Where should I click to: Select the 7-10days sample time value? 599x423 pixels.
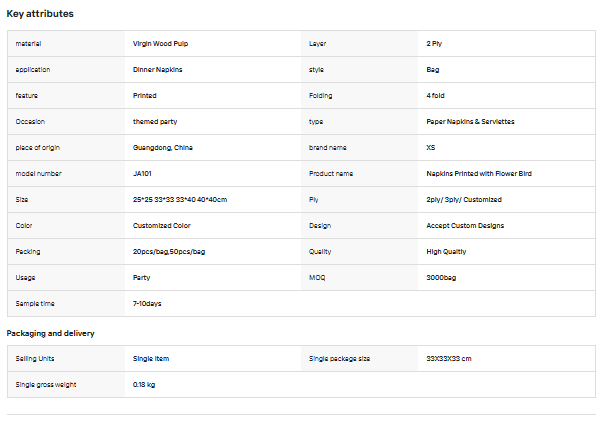pyautogui.click(x=147, y=303)
